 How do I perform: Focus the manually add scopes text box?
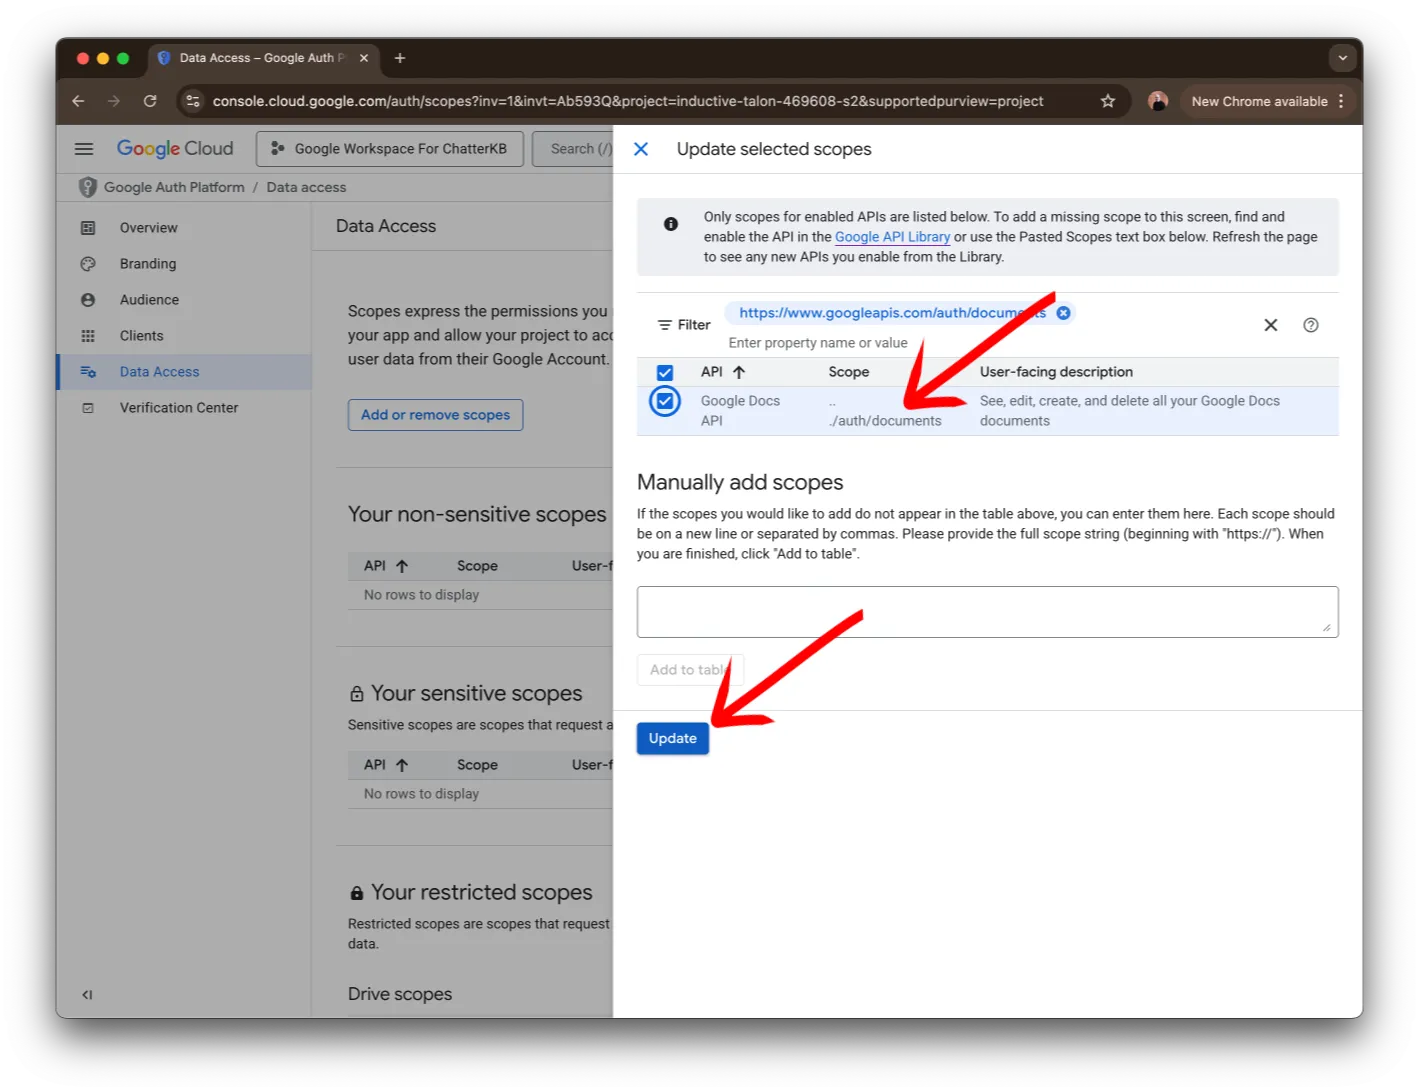[x=988, y=612]
